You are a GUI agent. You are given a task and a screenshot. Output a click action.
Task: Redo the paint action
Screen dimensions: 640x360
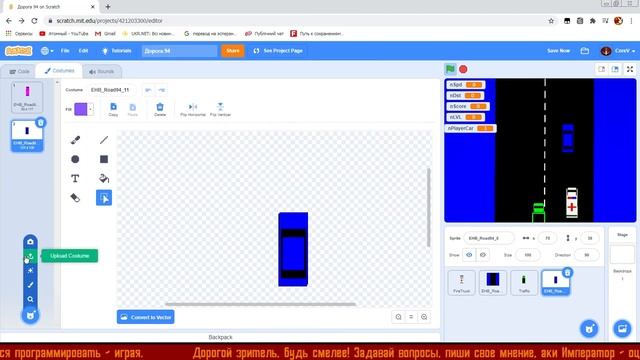pyautogui.click(x=162, y=90)
